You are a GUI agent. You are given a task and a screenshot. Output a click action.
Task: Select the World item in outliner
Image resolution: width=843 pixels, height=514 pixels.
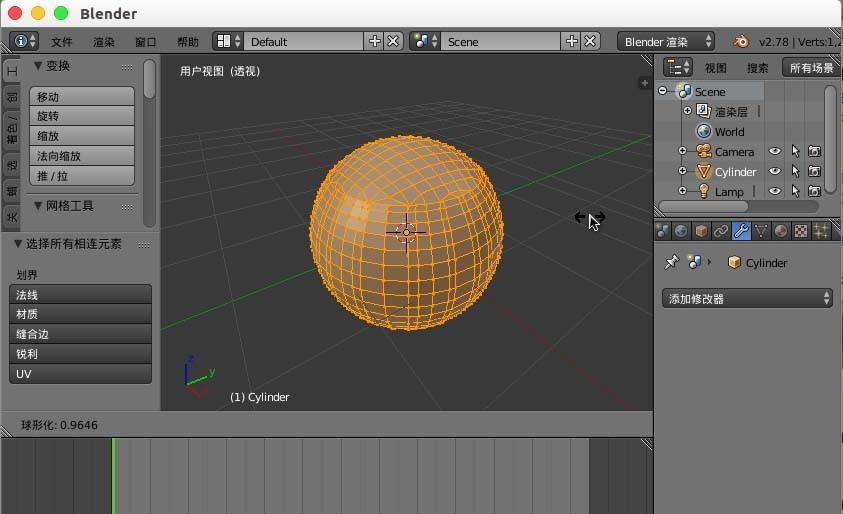tap(730, 132)
